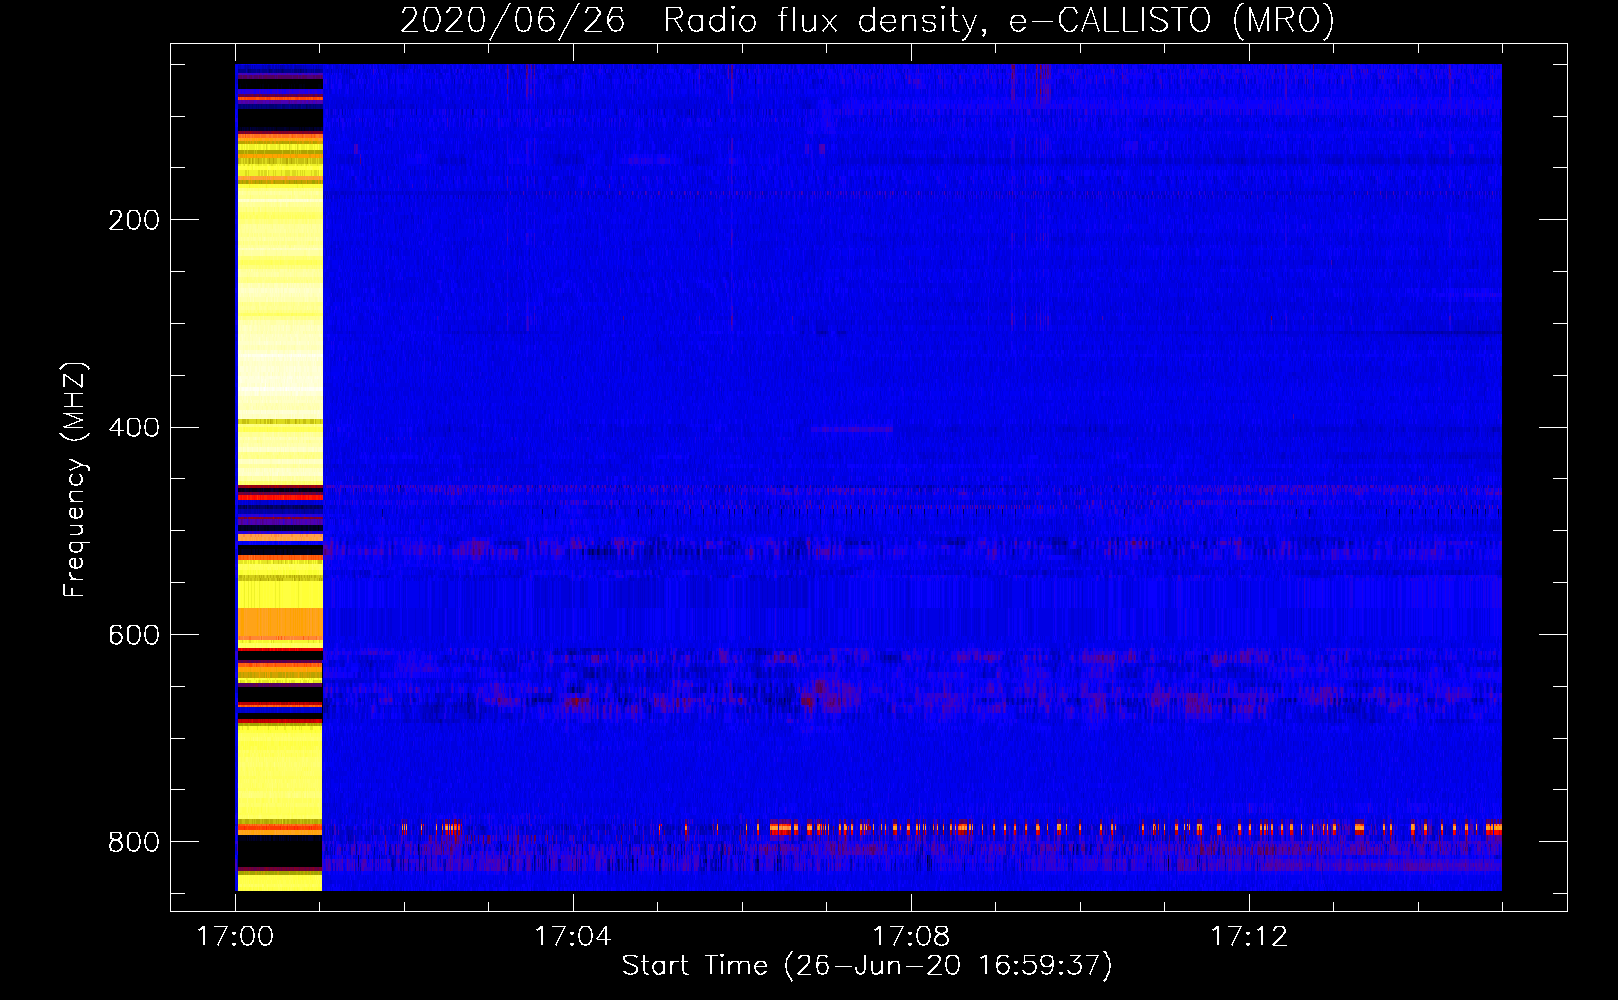Click the plot title "2020/06/26 Radio flux density, e-CALLISTO (MRO)"
Screen dimensions: 1618x1000
(x=867, y=20)
